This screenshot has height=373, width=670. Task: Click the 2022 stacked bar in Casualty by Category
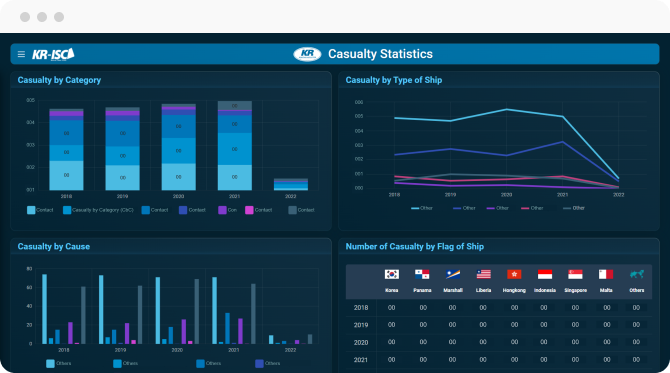click(x=291, y=184)
